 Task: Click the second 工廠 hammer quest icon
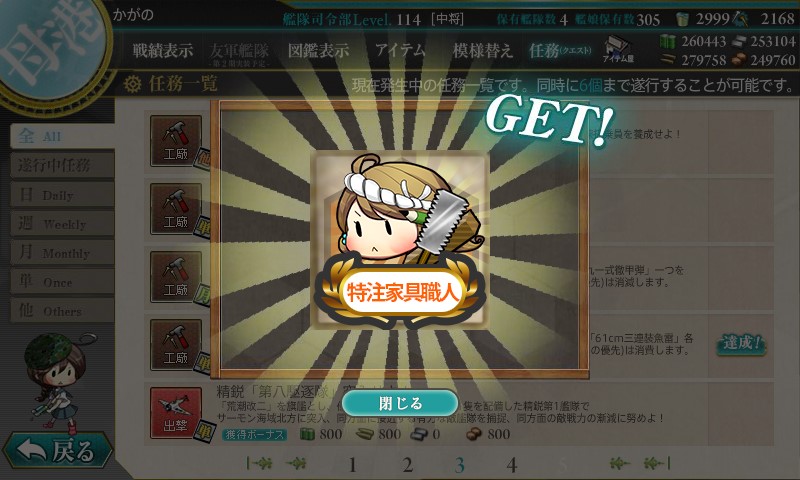(x=176, y=209)
